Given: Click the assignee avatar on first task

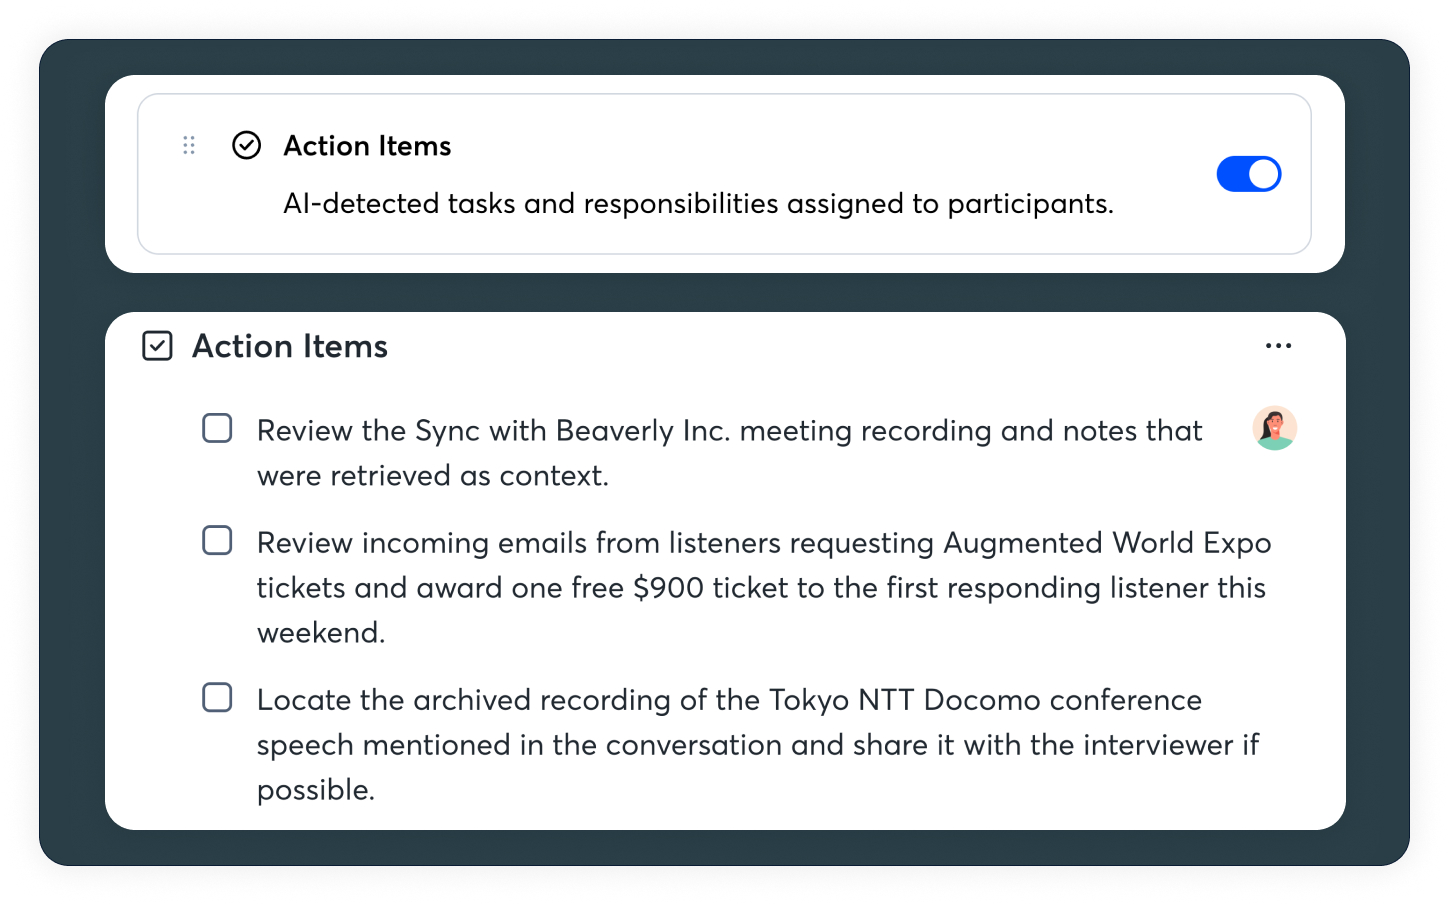Looking at the screenshot, I should (x=1274, y=428).
